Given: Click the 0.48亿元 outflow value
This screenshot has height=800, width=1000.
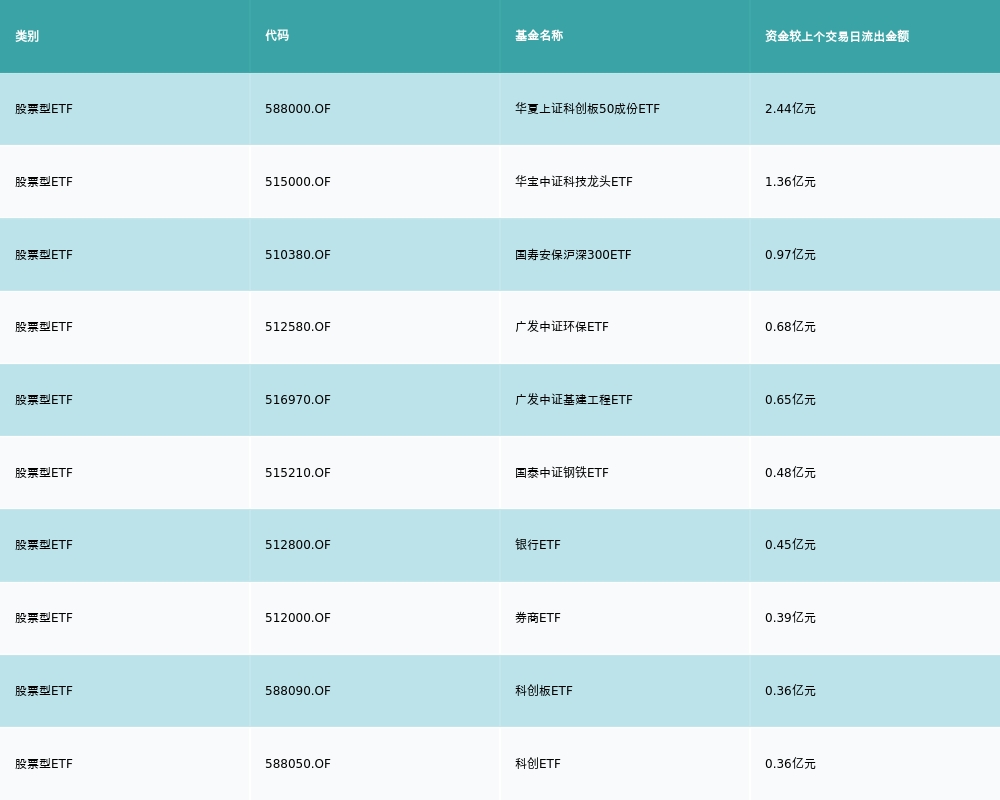Looking at the screenshot, I should pyautogui.click(x=790, y=473).
